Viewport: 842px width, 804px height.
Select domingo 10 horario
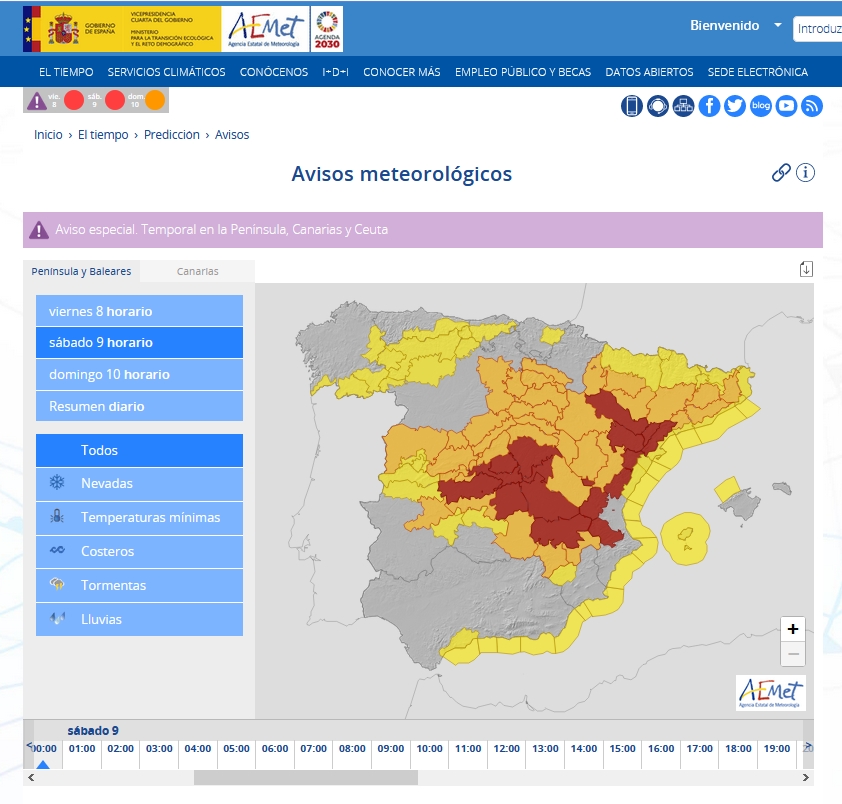139,374
